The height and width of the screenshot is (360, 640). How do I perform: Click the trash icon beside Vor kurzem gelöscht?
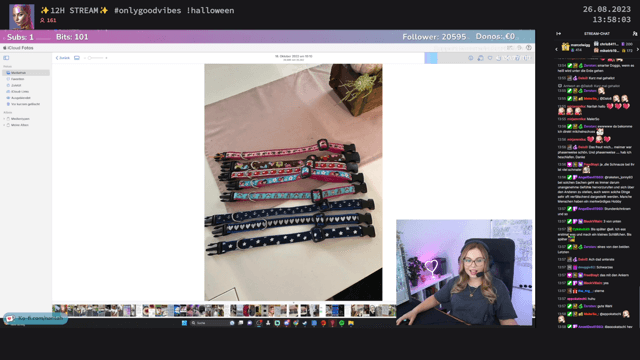pos(8,104)
